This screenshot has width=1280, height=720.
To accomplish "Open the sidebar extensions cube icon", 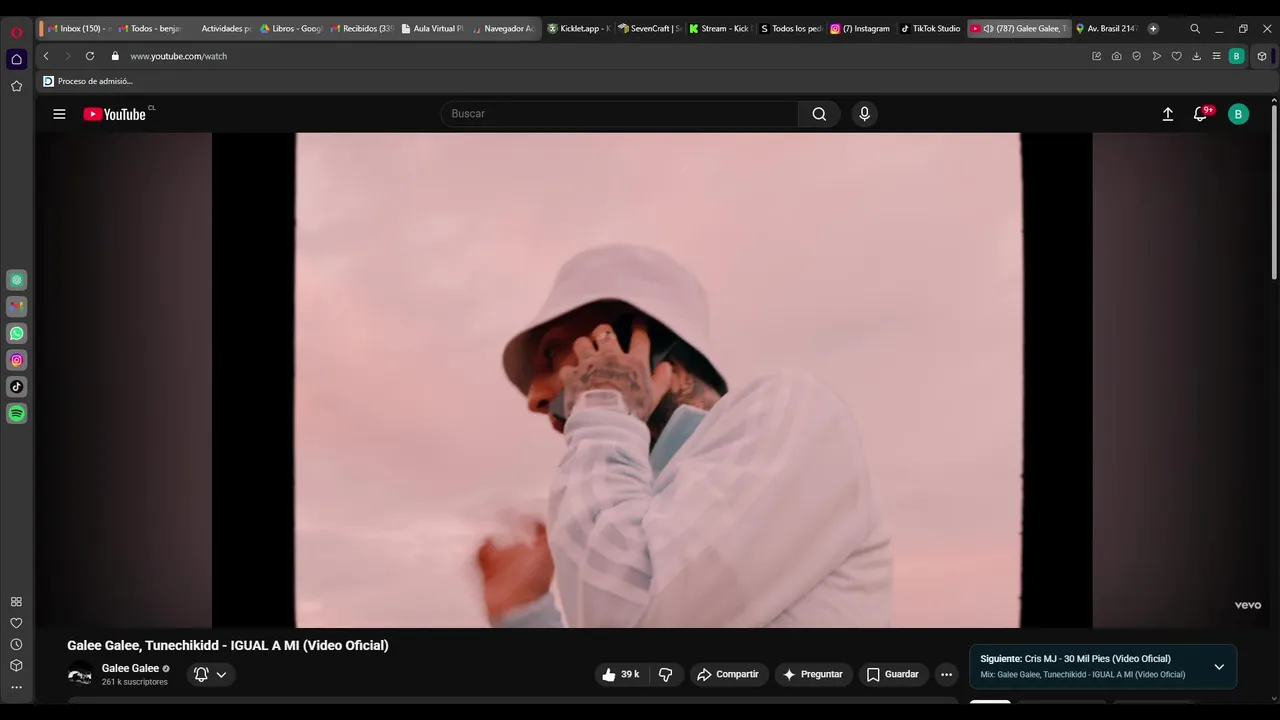I will pos(16,666).
